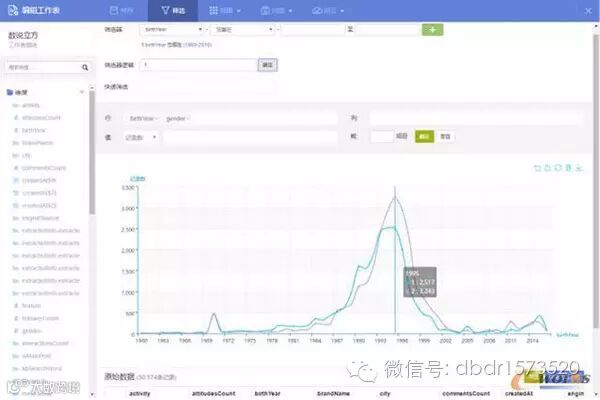Click the filter range start input
The width and height of the screenshot is (600, 400).
pos(312,29)
